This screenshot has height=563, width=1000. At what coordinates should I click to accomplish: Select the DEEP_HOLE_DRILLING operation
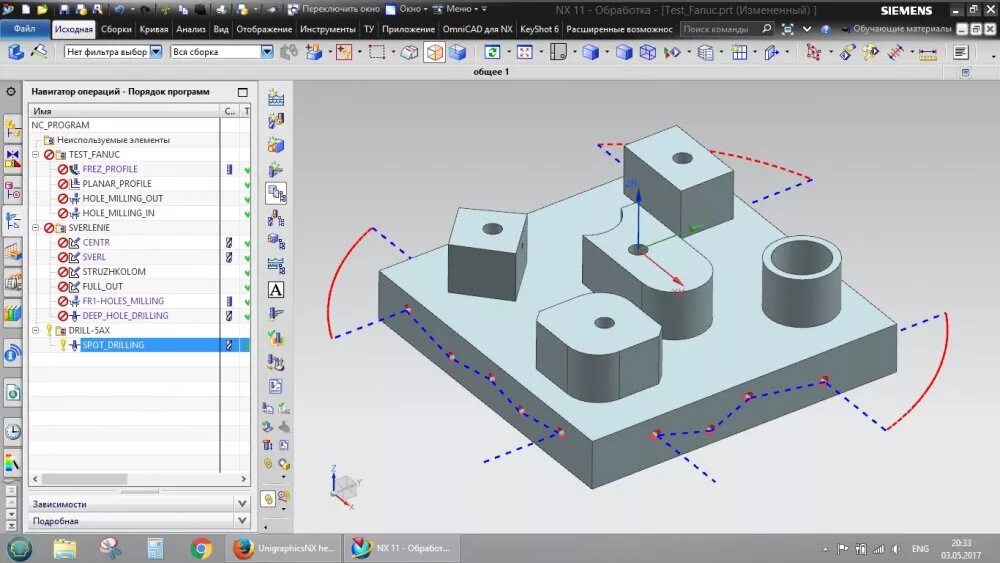click(x=125, y=316)
